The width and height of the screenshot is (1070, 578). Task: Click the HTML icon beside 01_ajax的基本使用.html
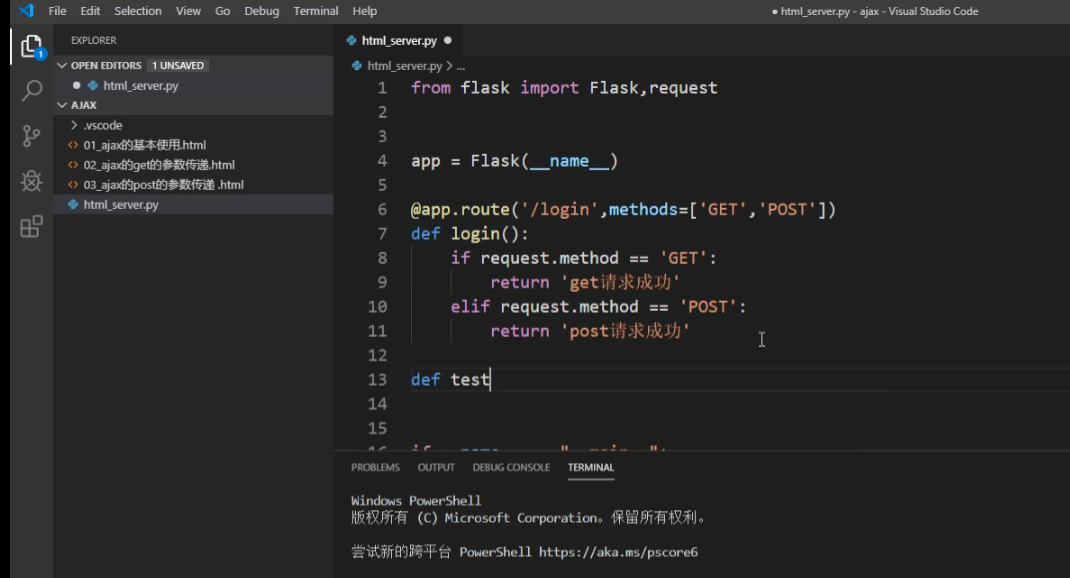73,145
